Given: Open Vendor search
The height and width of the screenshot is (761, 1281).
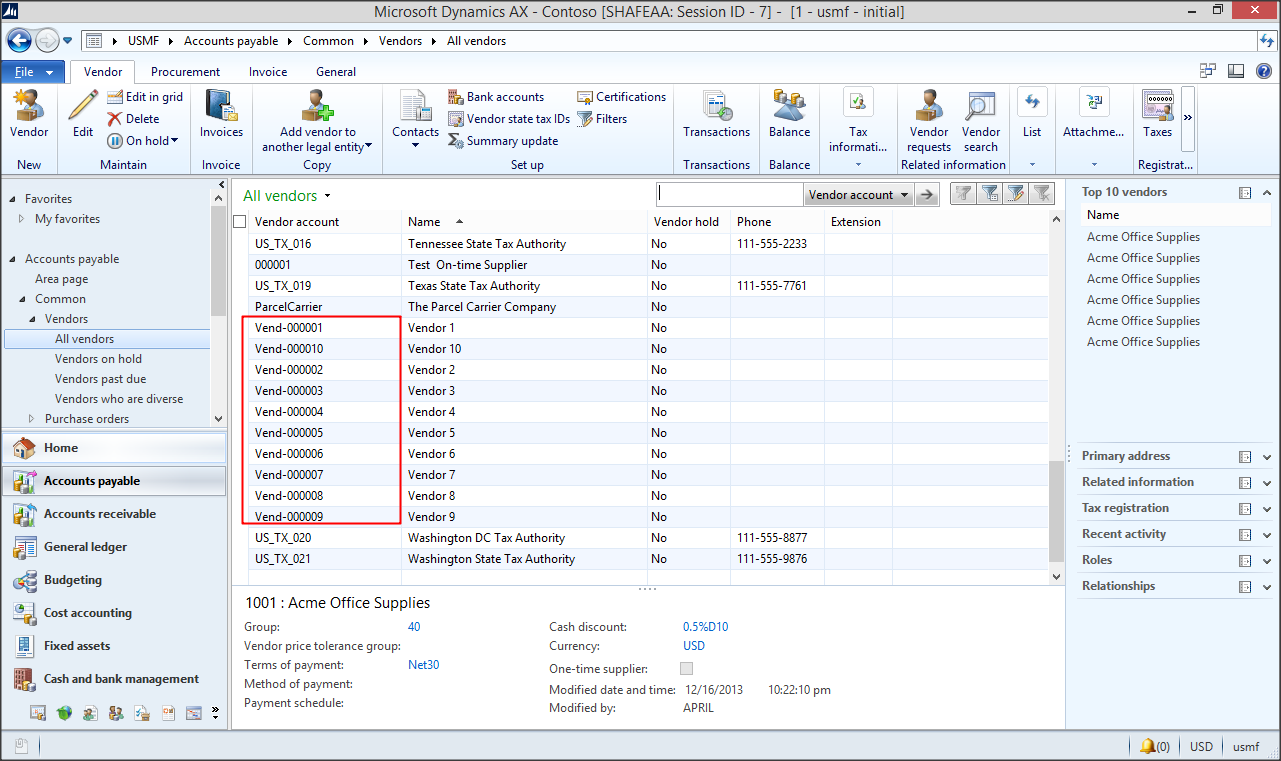Looking at the screenshot, I should [981, 121].
